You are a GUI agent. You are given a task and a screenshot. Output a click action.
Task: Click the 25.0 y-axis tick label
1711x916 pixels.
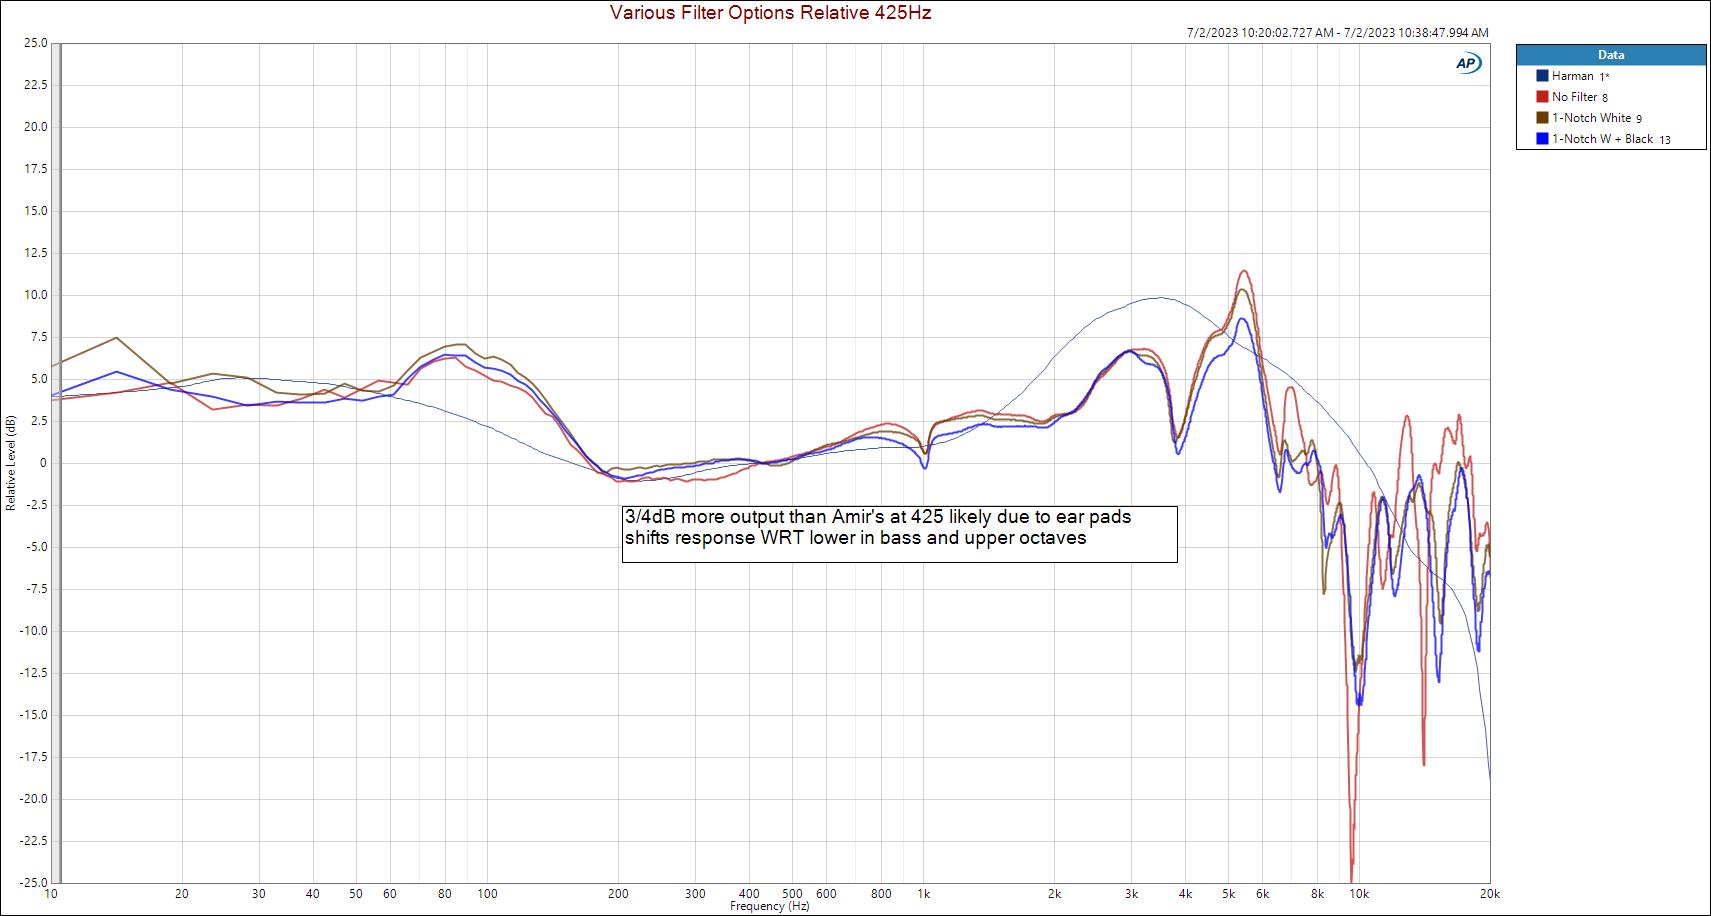(x=35, y=43)
